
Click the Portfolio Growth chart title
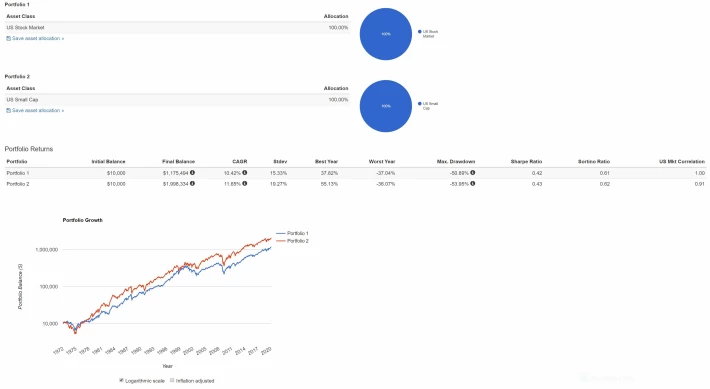tap(82, 220)
